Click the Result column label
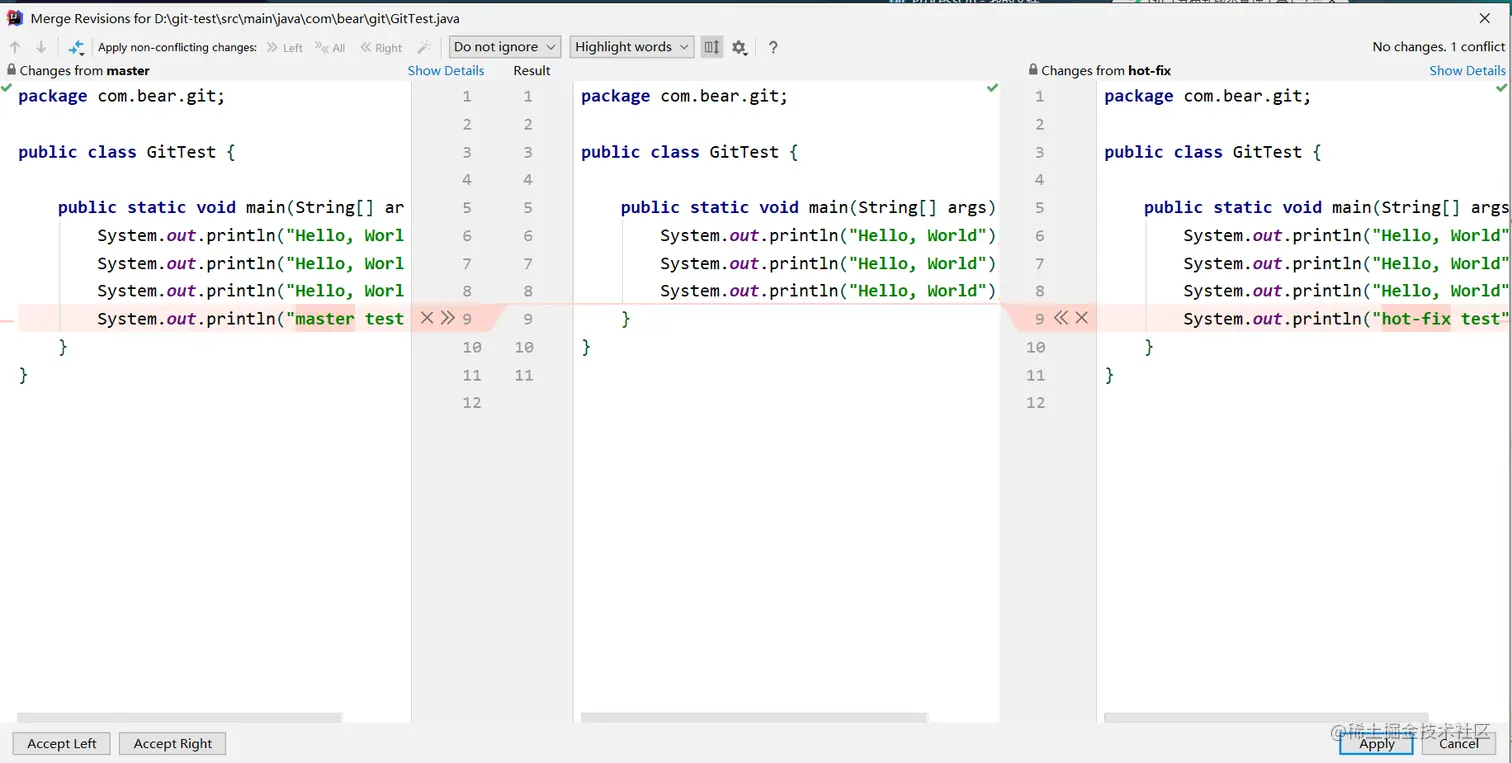 pyautogui.click(x=532, y=71)
